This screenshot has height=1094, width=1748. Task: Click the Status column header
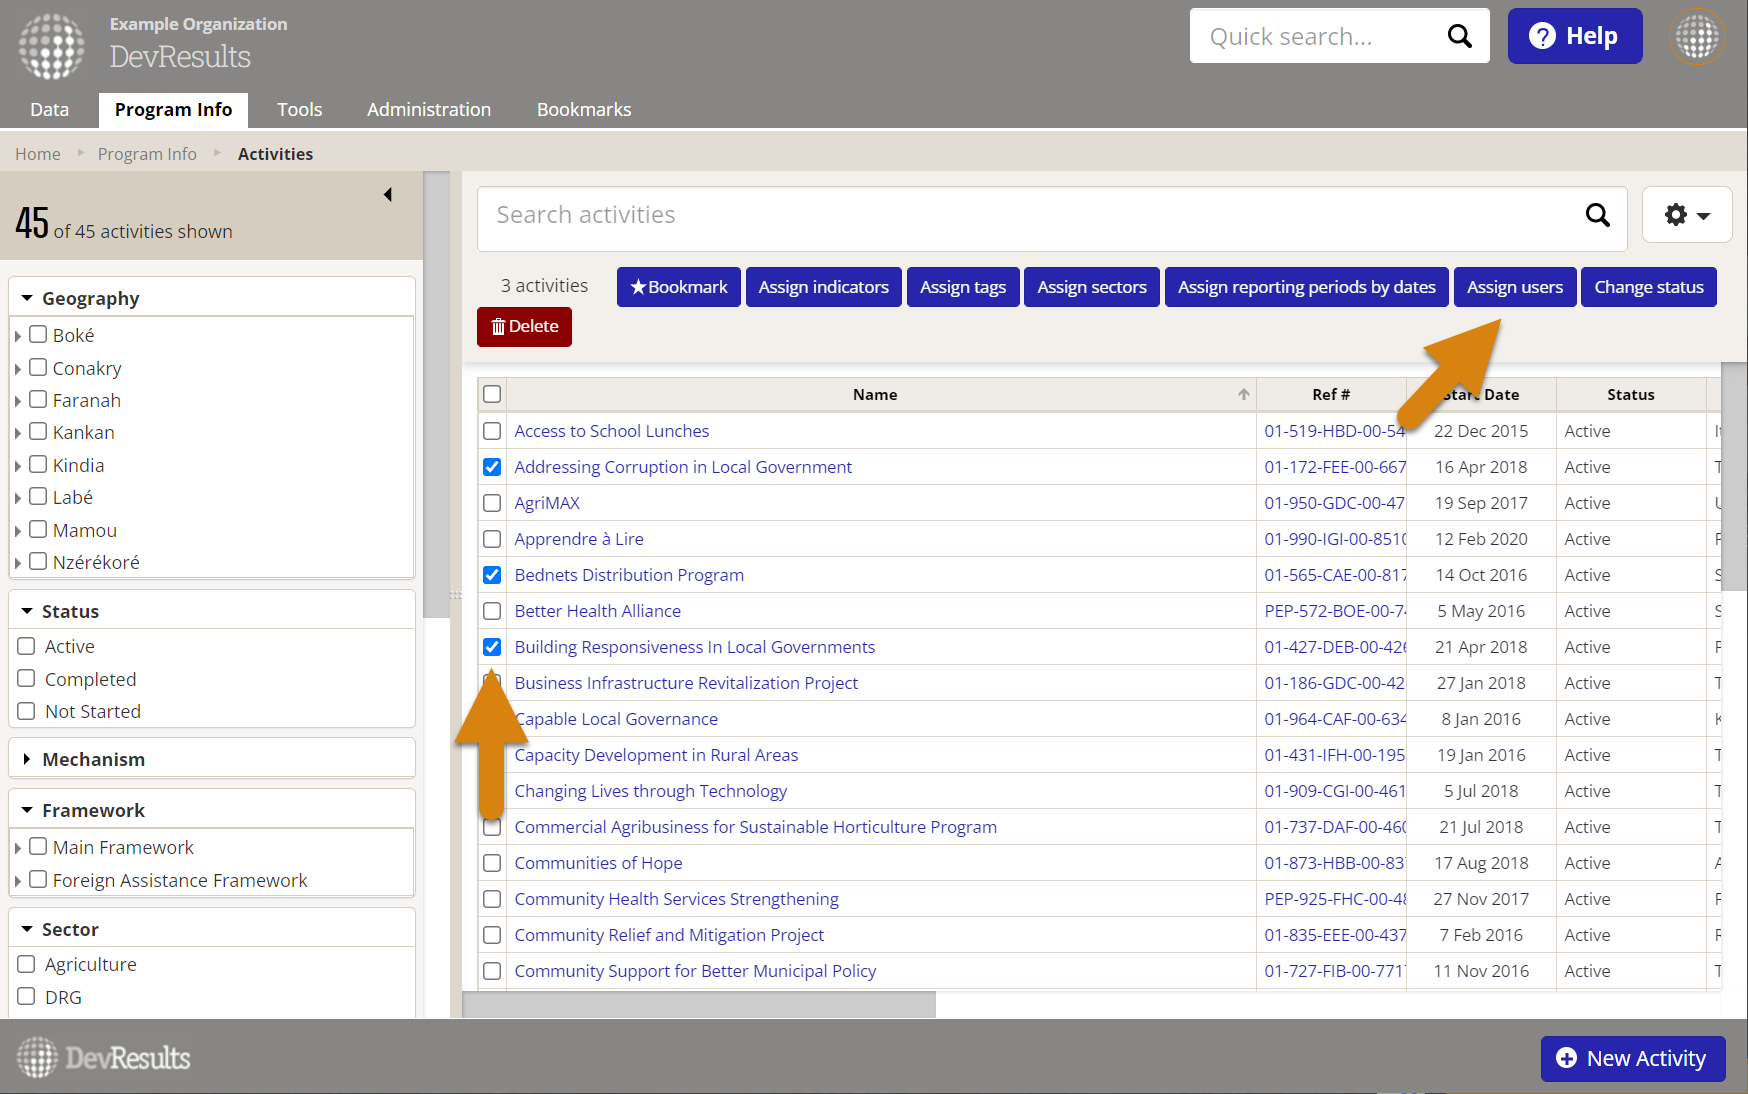[x=1631, y=395]
